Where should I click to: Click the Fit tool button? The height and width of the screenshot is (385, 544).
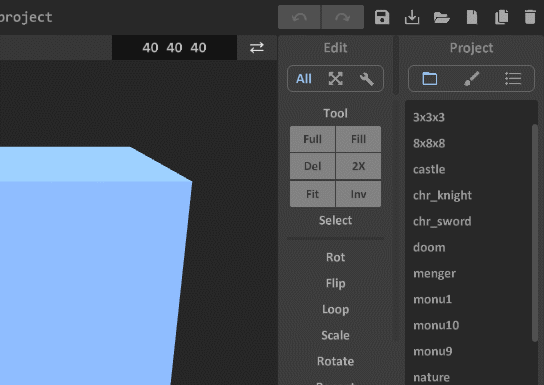[x=313, y=194]
